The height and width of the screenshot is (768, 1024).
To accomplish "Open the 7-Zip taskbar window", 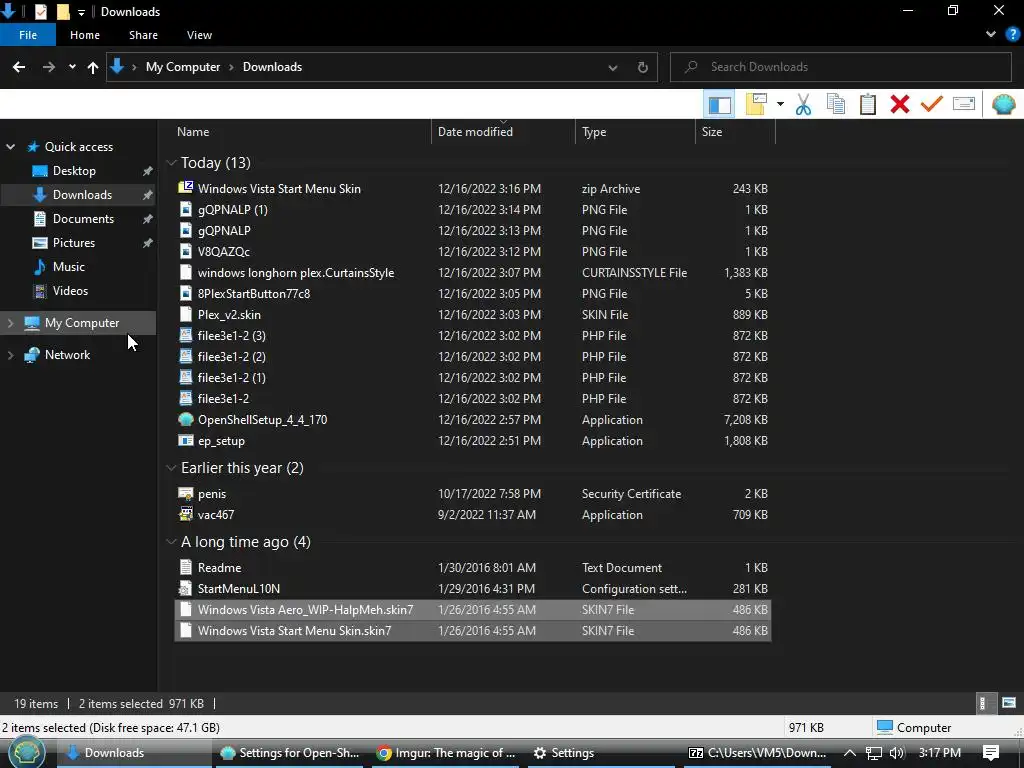I will point(758,753).
